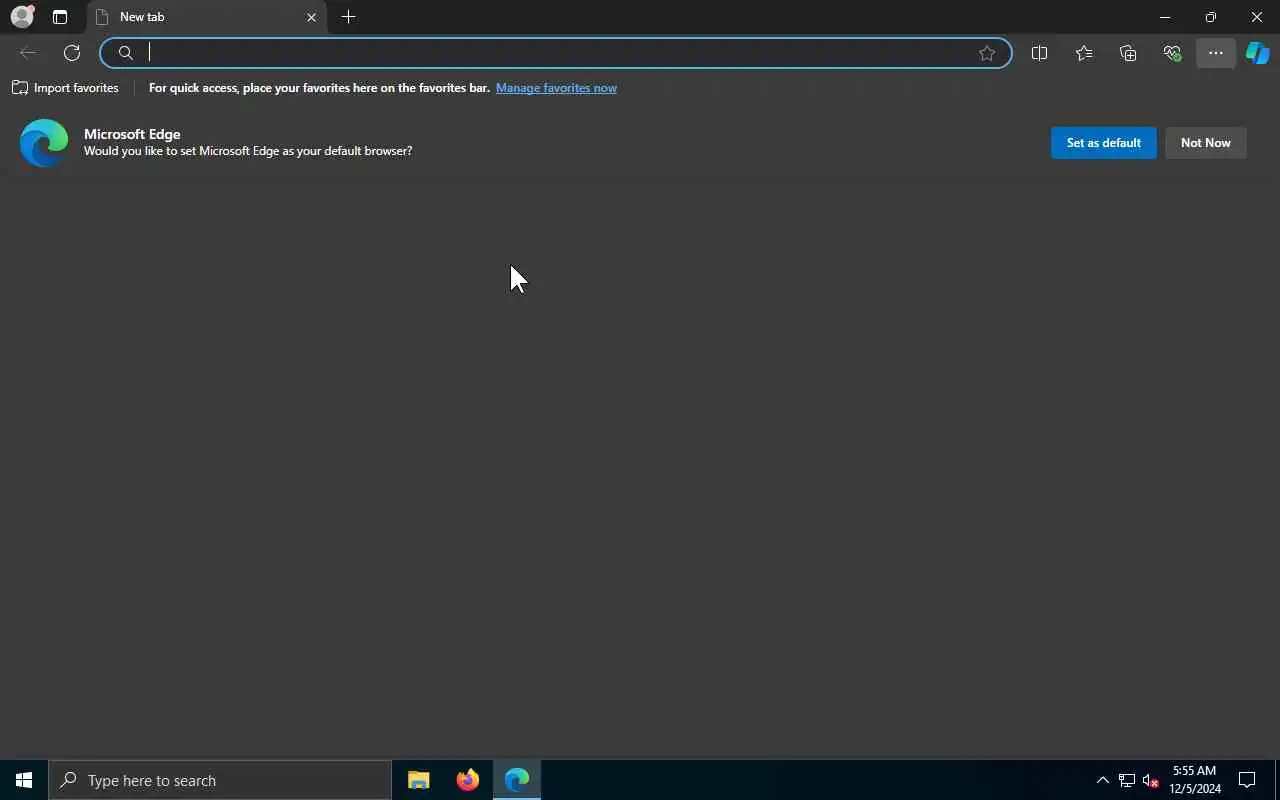This screenshot has height=800, width=1280.
Task: Open muted volume tray icon
Action: (x=1150, y=780)
